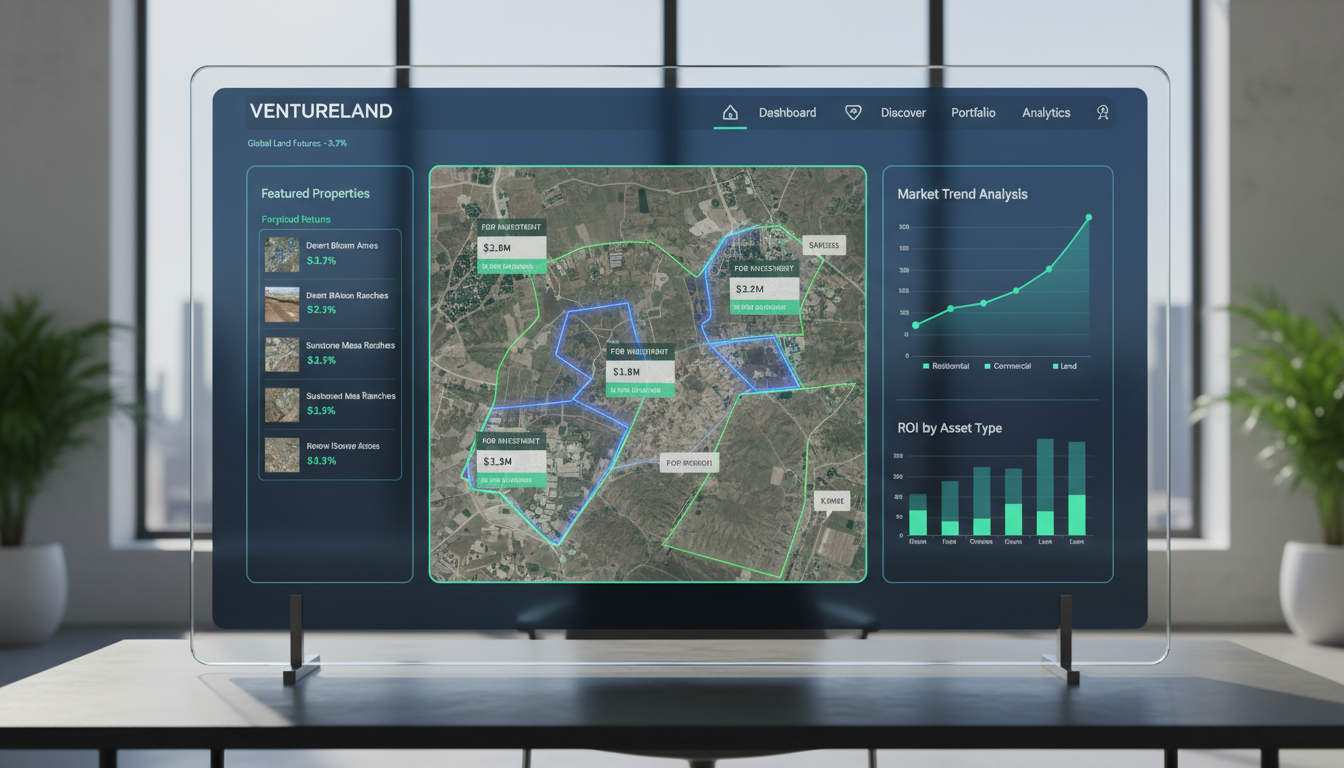1344x768 pixels.
Task: Switch to the Discover tab
Action: click(903, 113)
